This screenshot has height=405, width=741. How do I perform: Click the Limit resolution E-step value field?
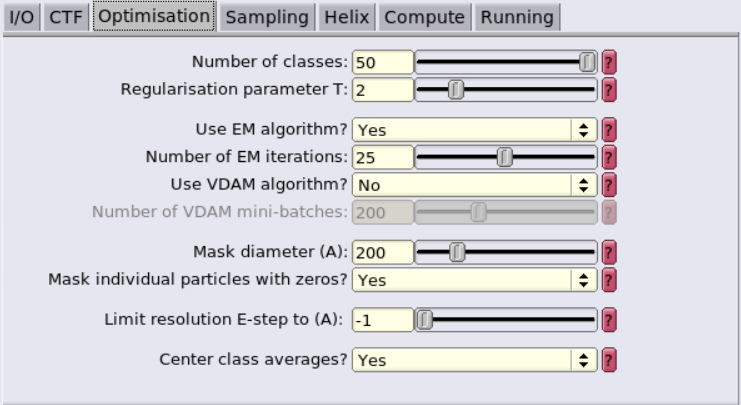click(383, 320)
